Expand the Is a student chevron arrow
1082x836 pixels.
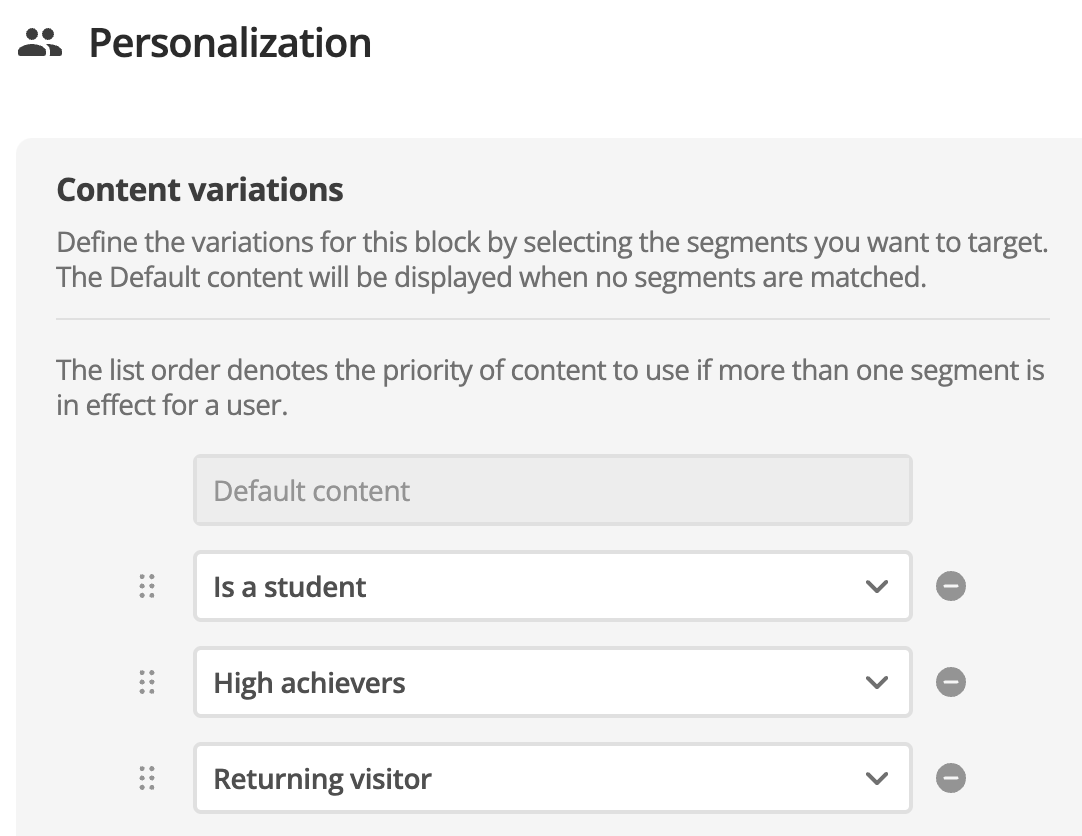[876, 587]
